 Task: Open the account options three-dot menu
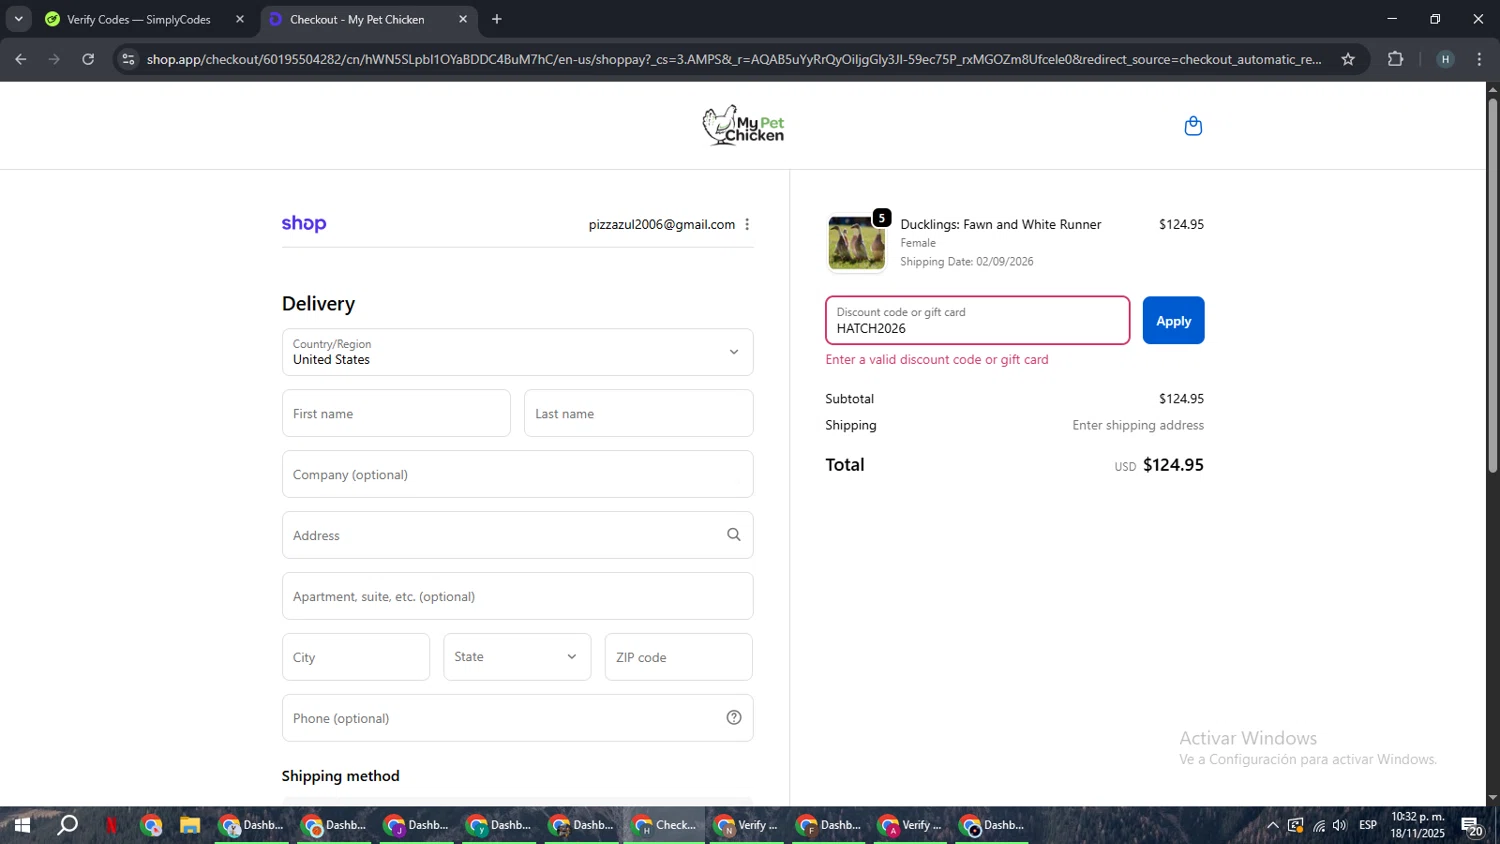(x=747, y=224)
